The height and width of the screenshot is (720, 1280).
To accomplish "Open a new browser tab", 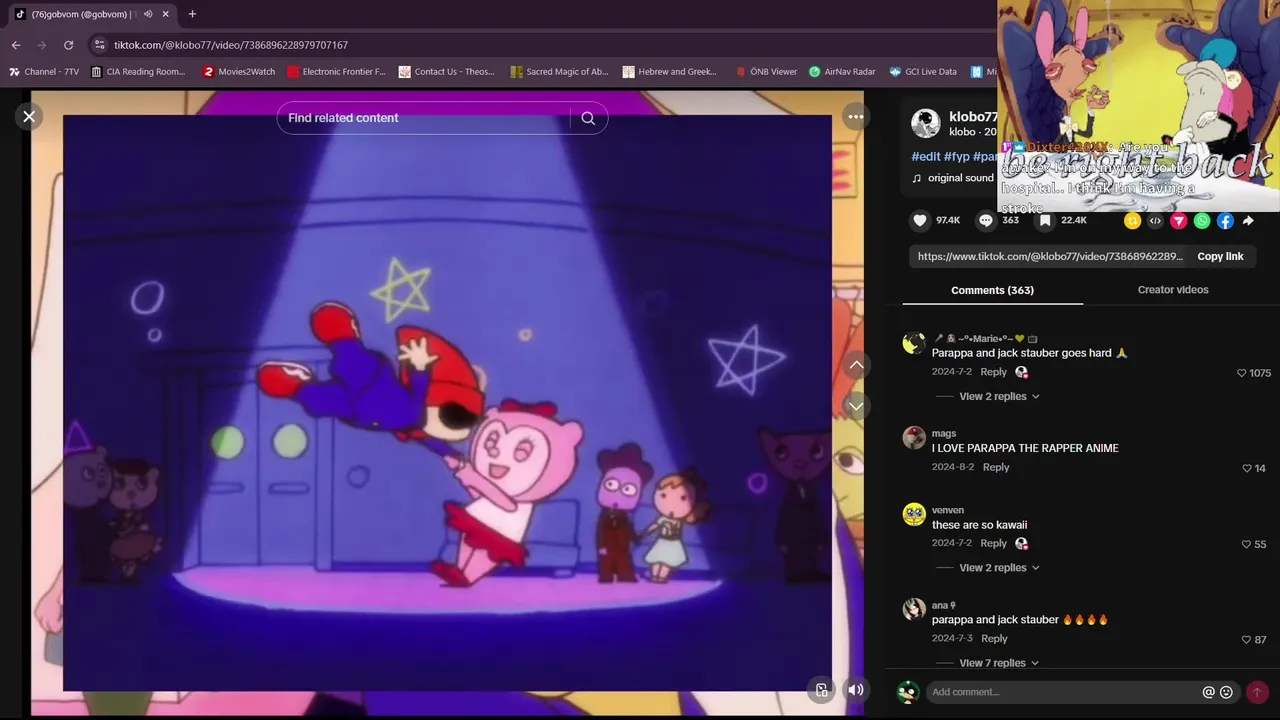I will (192, 14).
